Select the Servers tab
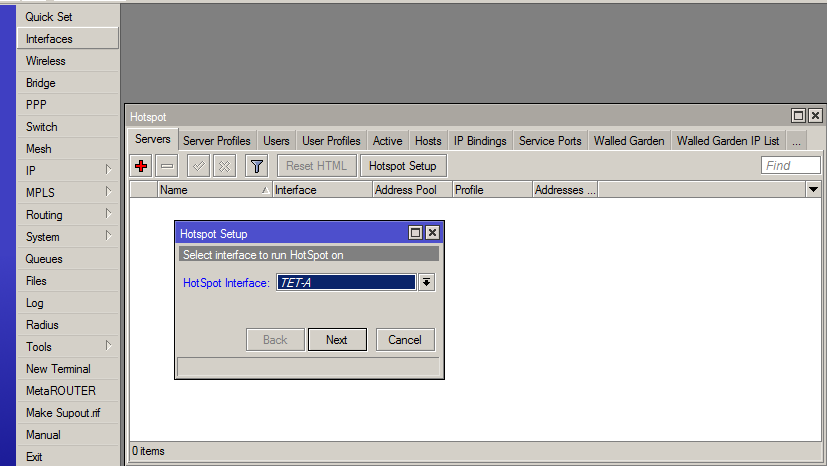The width and height of the screenshot is (827, 466). click(152, 139)
